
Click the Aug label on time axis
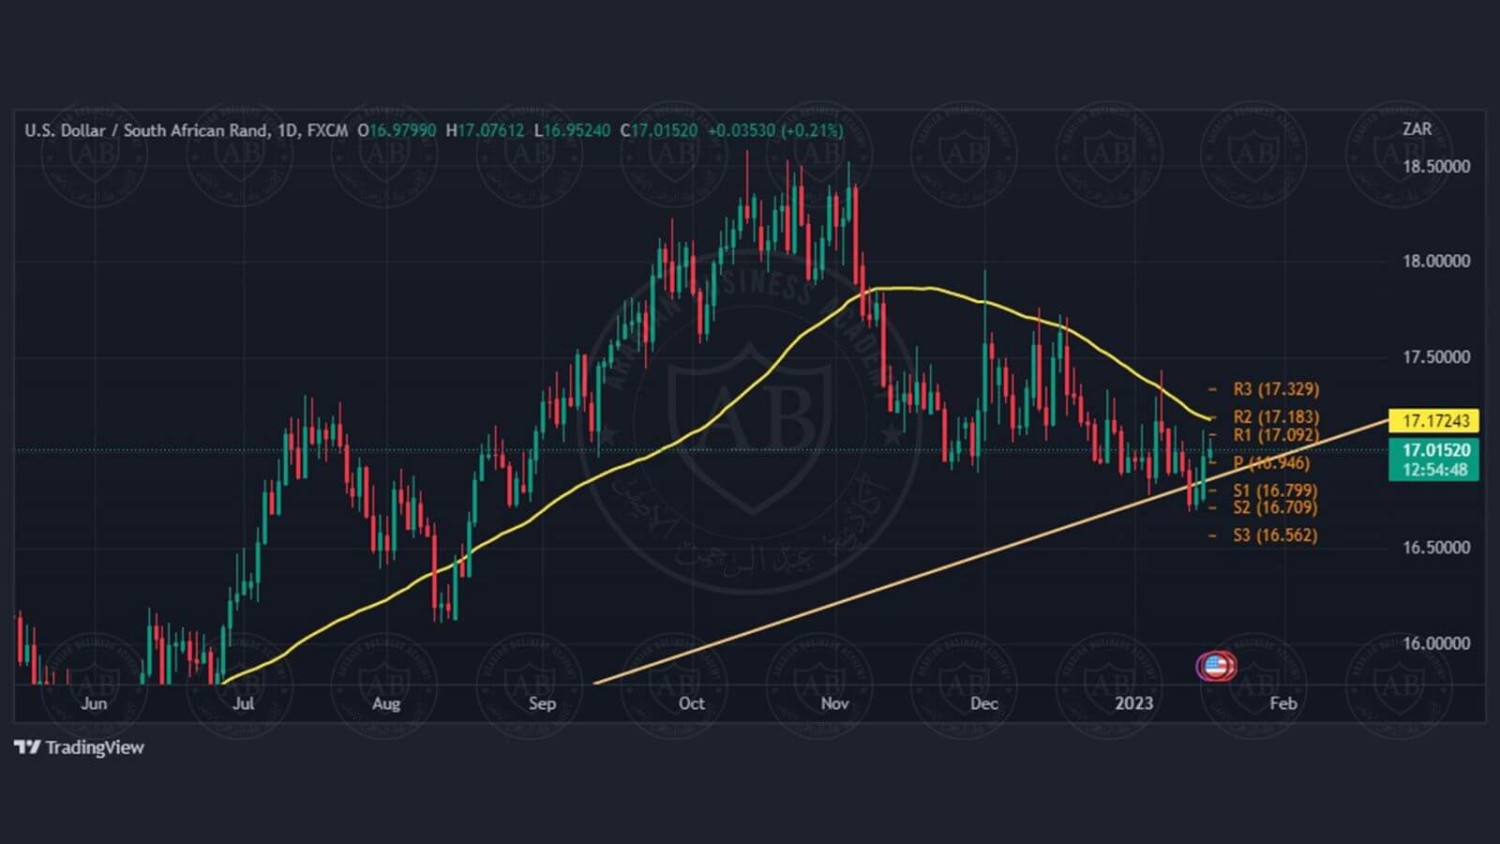coord(386,703)
